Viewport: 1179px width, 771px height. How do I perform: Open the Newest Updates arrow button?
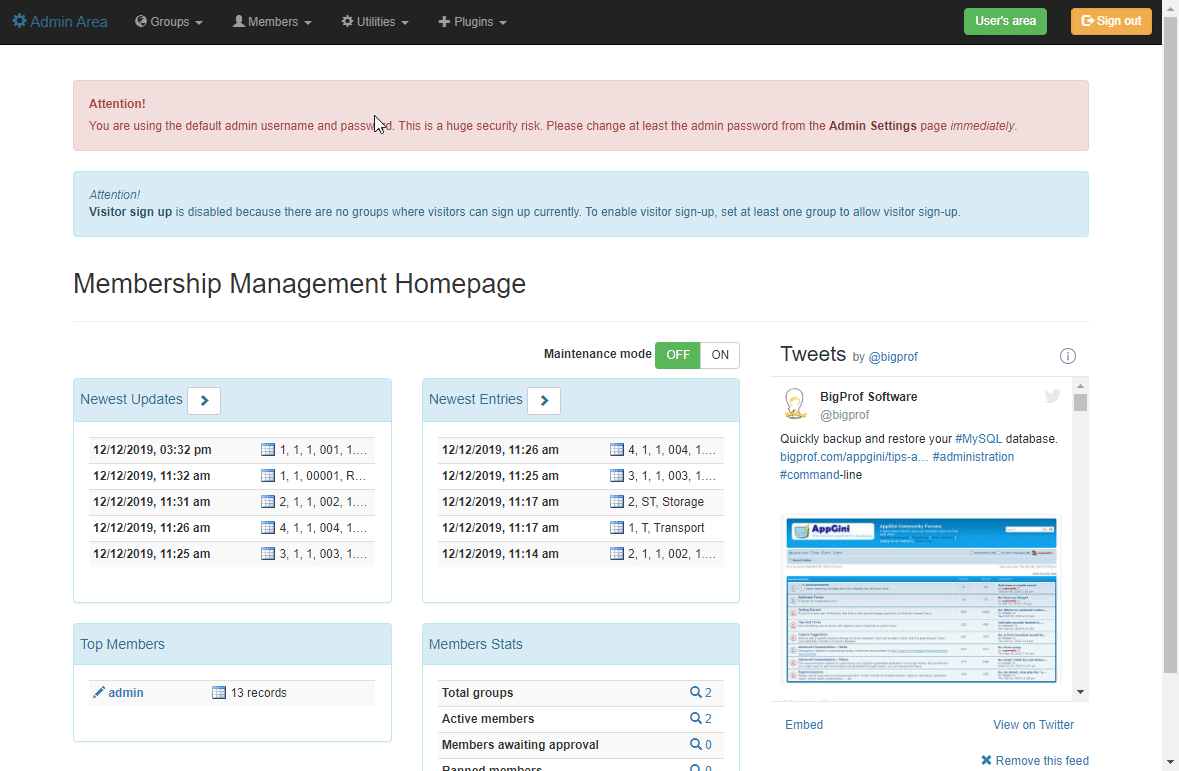[x=204, y=400]
